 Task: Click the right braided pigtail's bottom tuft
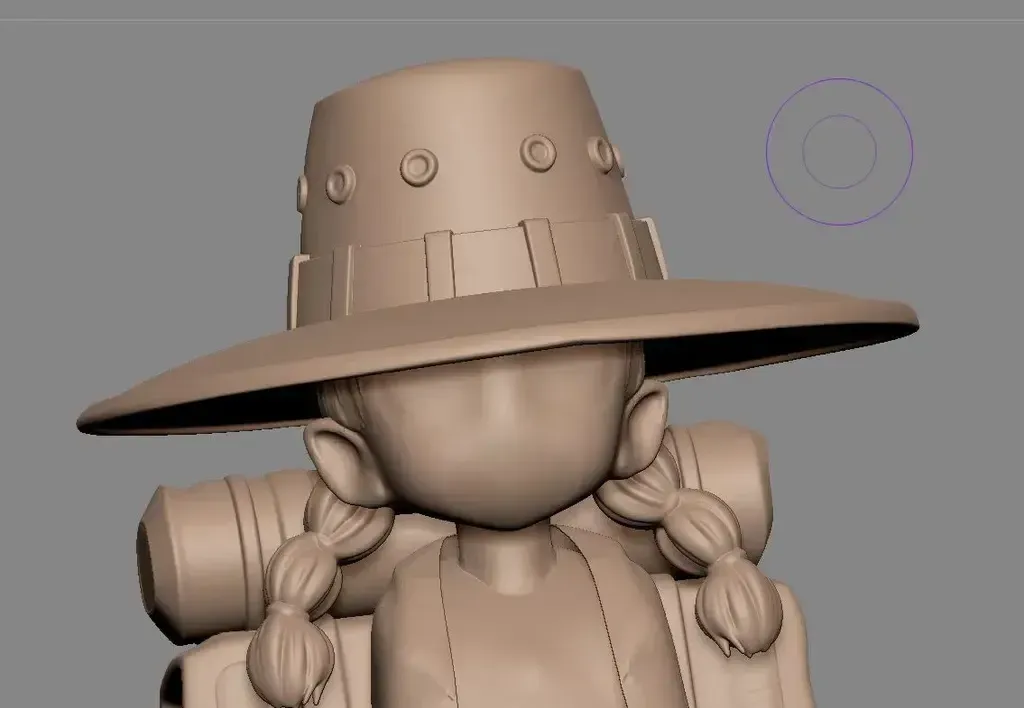(x=738, y=612)
